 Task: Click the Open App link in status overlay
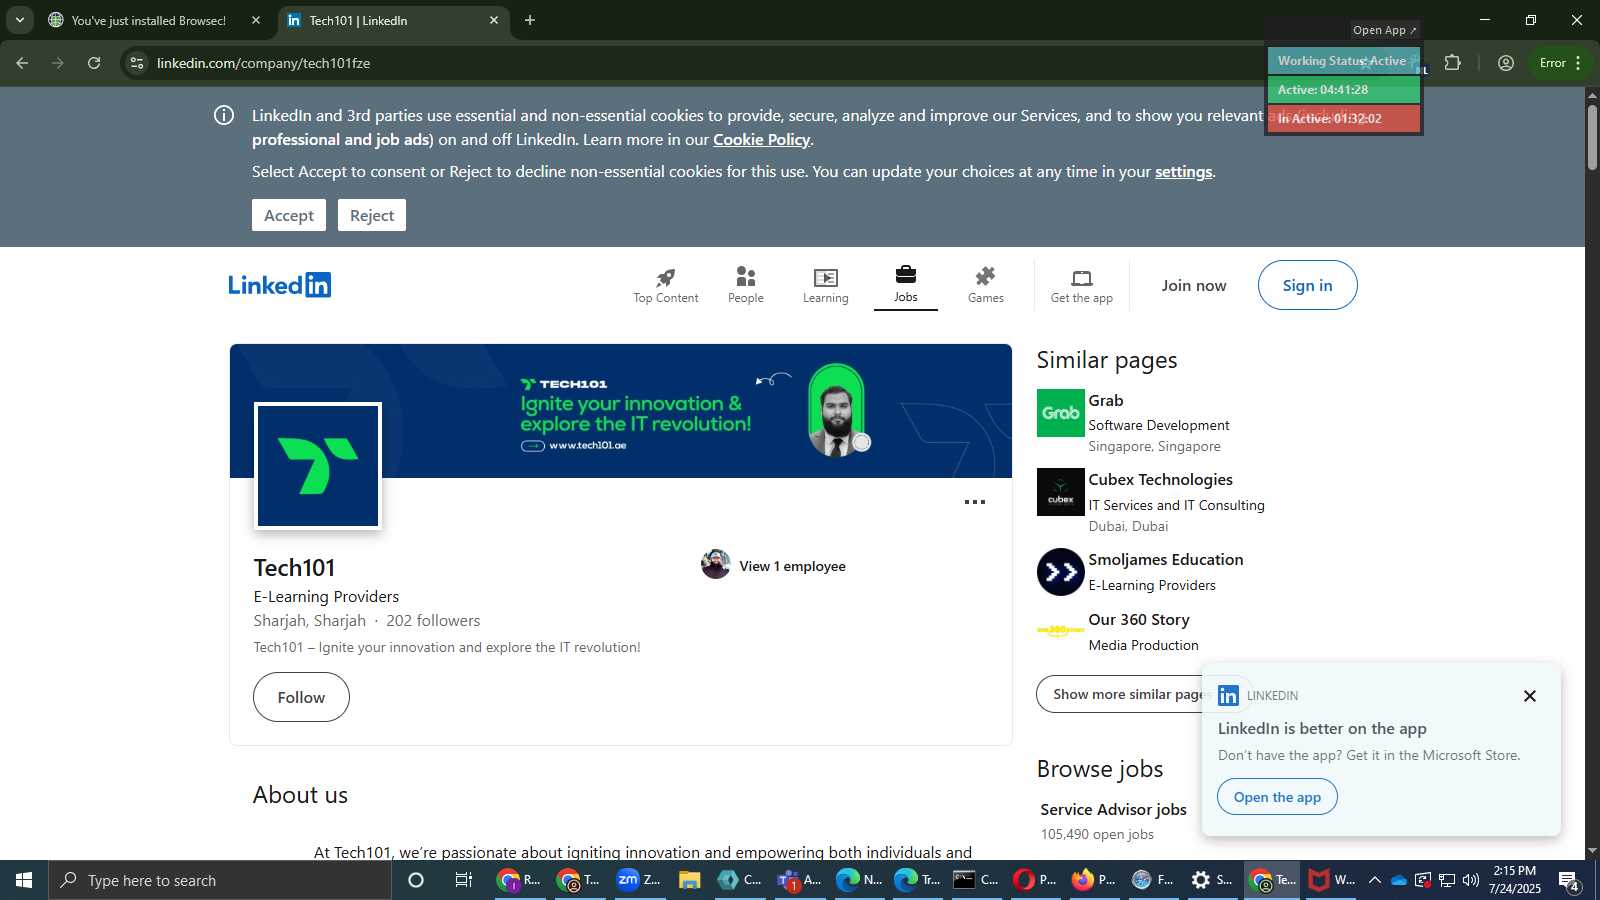[1384, 30]
